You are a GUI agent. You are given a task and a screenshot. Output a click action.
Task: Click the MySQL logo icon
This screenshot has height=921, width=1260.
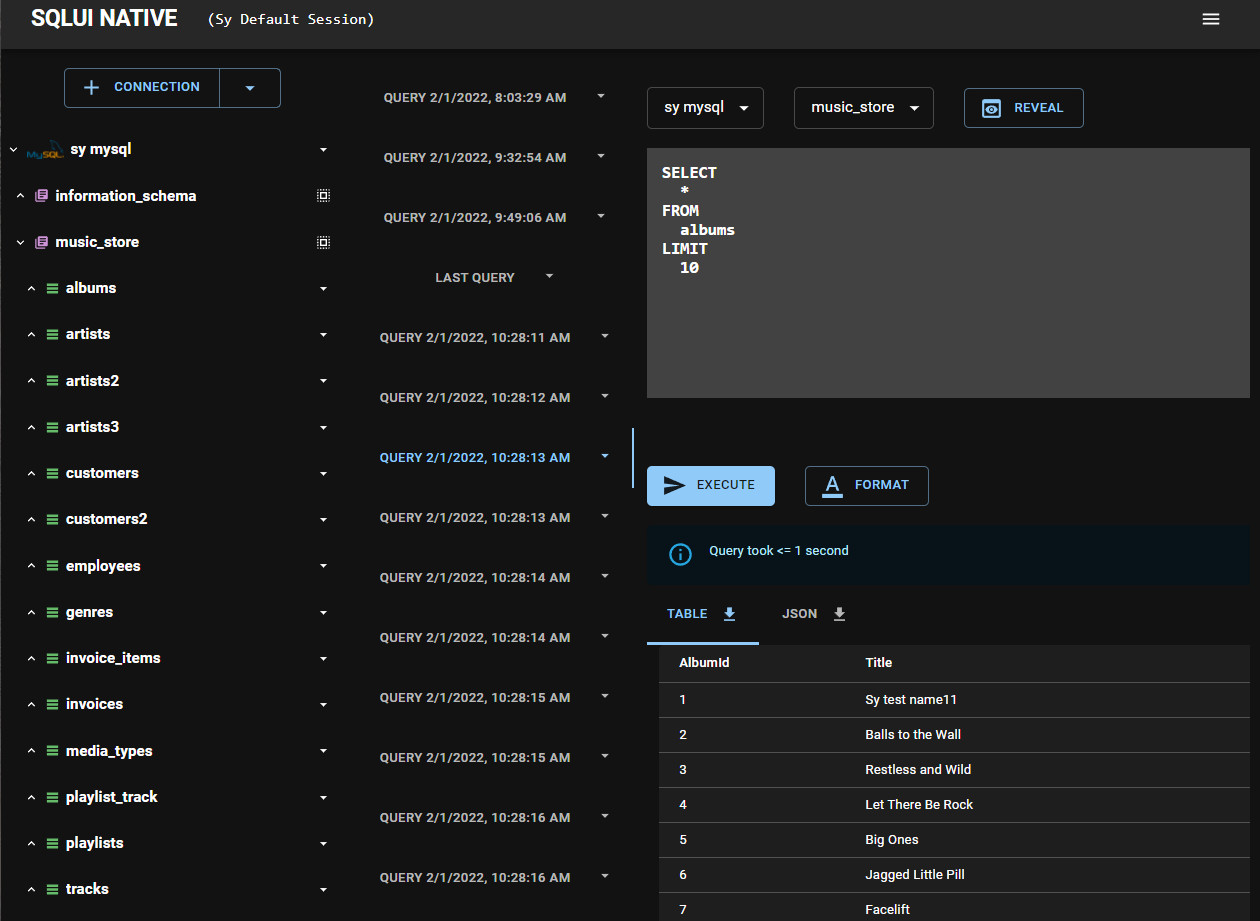pos(45,151)
